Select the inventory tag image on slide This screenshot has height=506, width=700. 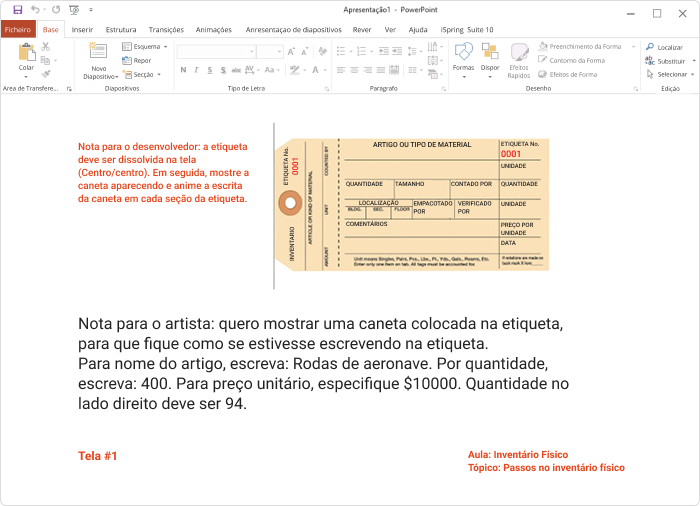412,205
